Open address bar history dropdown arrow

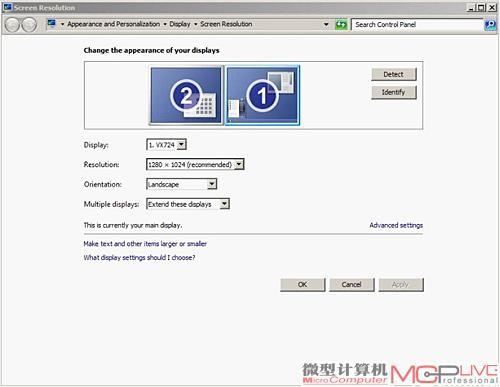(x=326, y=24)
